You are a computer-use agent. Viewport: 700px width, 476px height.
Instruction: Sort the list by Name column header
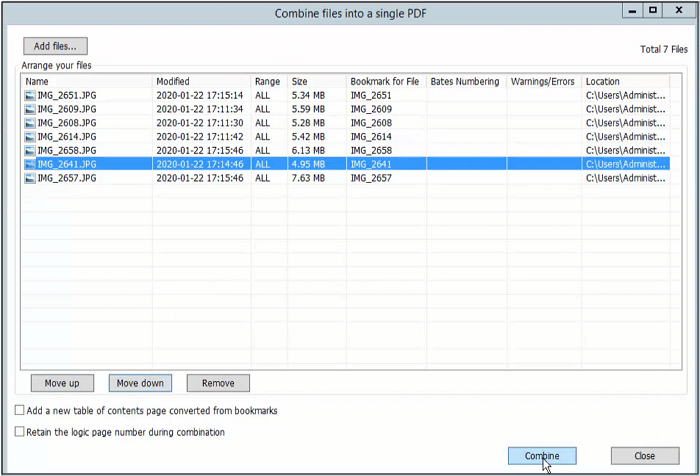[x=87, y=81]
